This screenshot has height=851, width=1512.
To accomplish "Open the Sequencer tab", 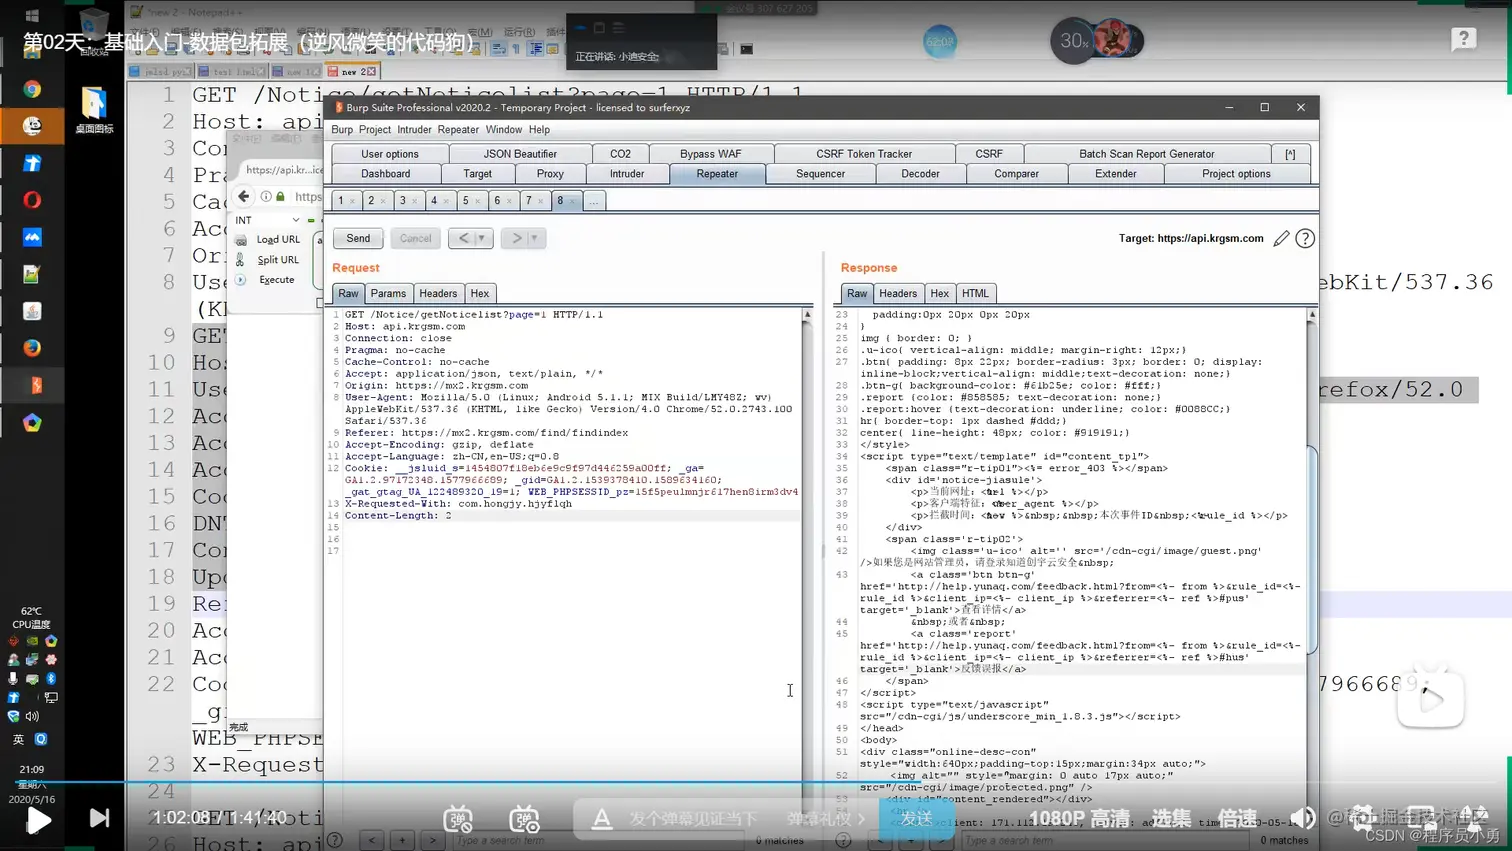I will coord(820,174).
